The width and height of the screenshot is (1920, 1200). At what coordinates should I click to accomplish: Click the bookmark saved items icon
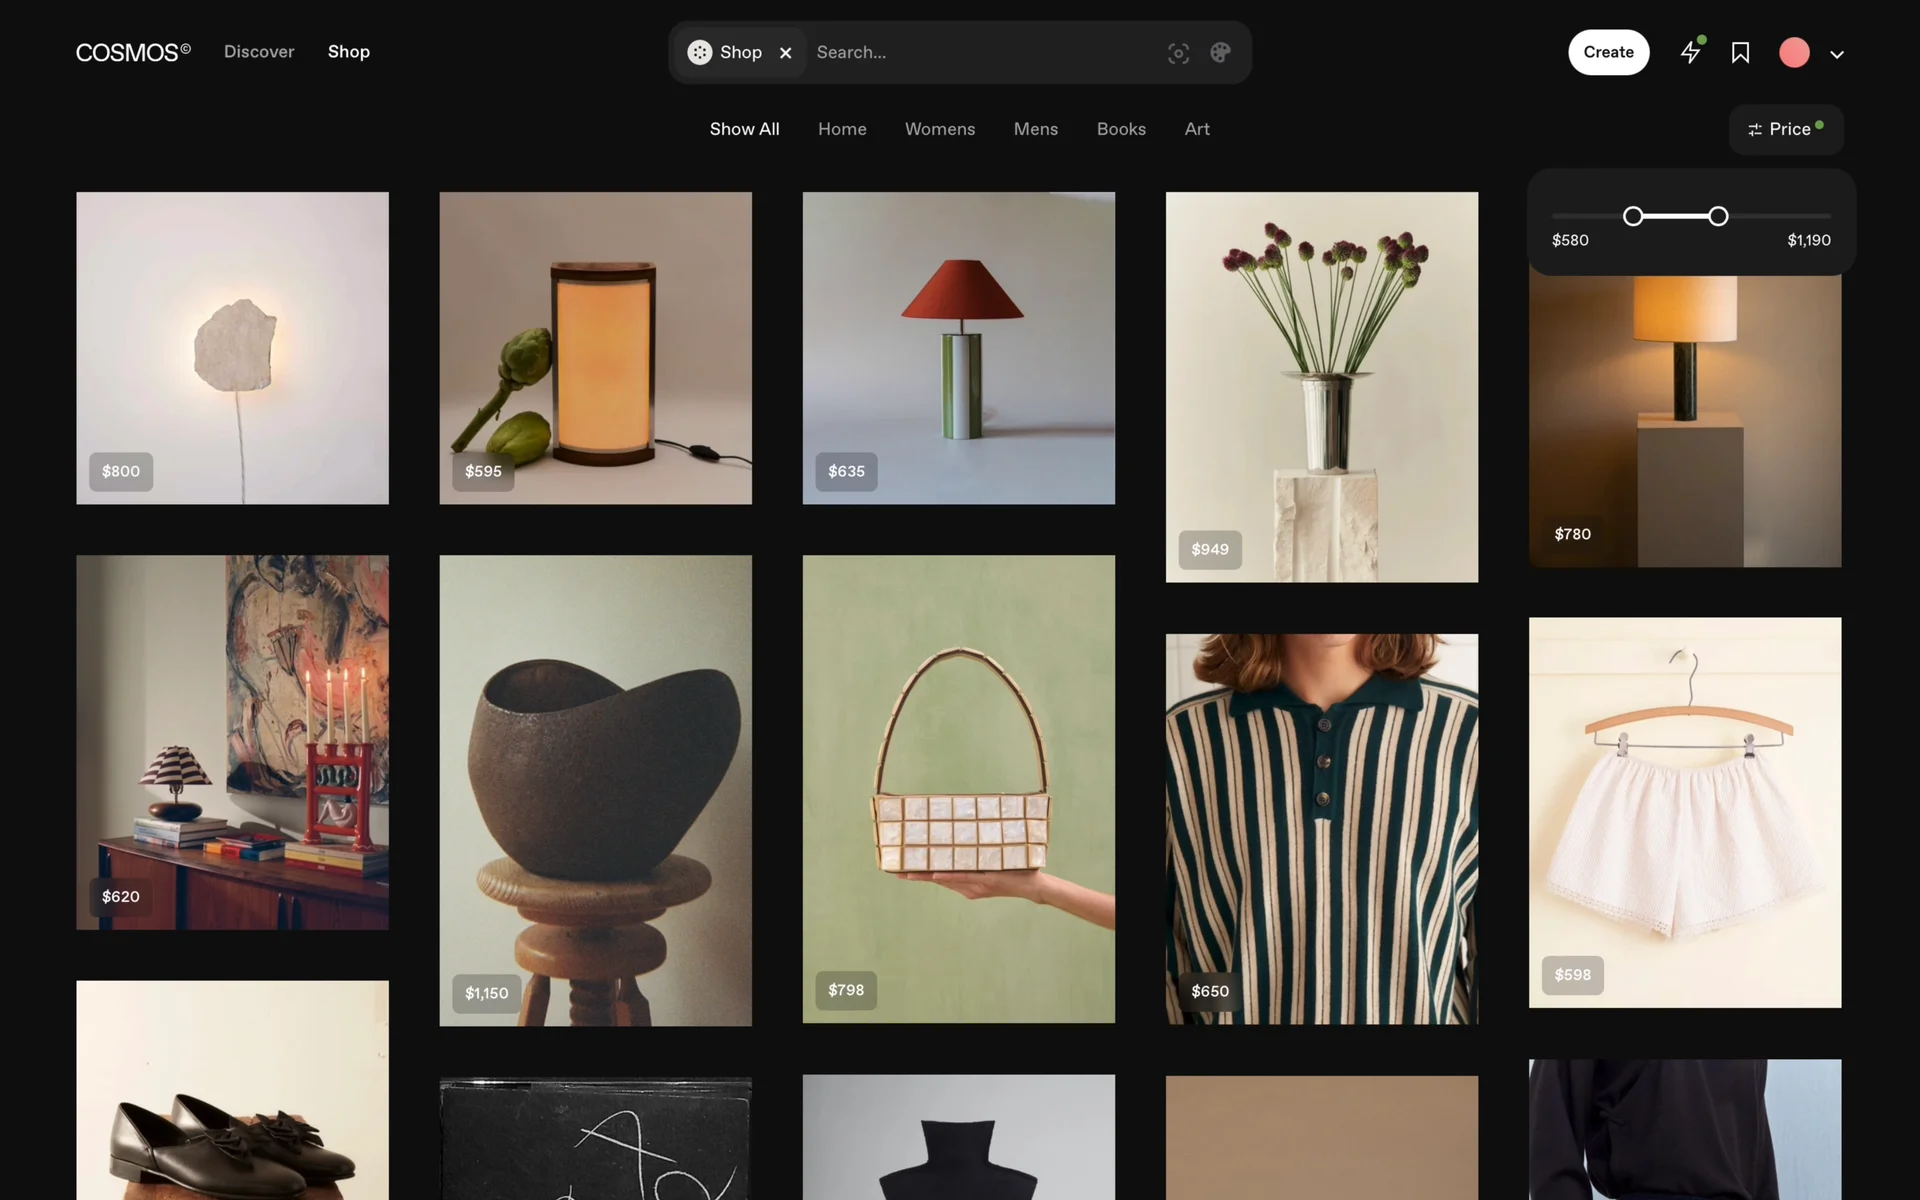click(x=1740, y=53)
